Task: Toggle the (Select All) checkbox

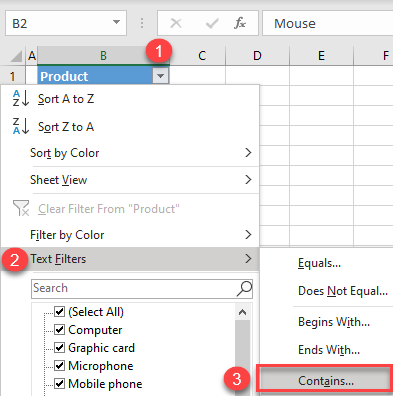Action: (x=59, y=312)
